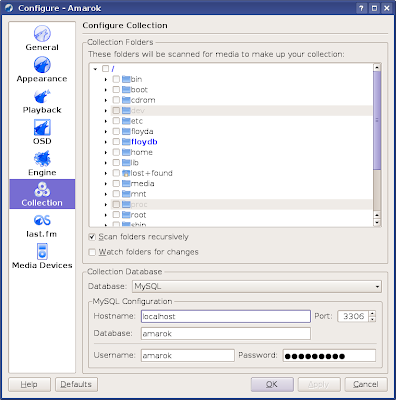Expand the cdrom folder node
Viewport: 396px width, 400px height.
coord(106,100)
